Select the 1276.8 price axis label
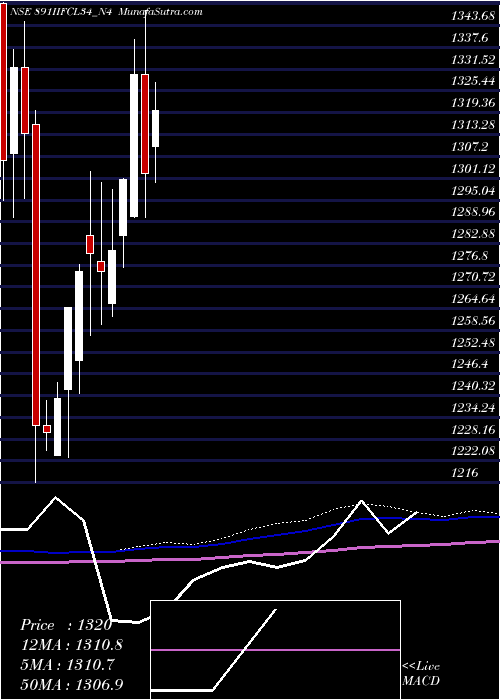Image resolution: width=500 pixels, height=700 pixels. (x=469, y=256)
